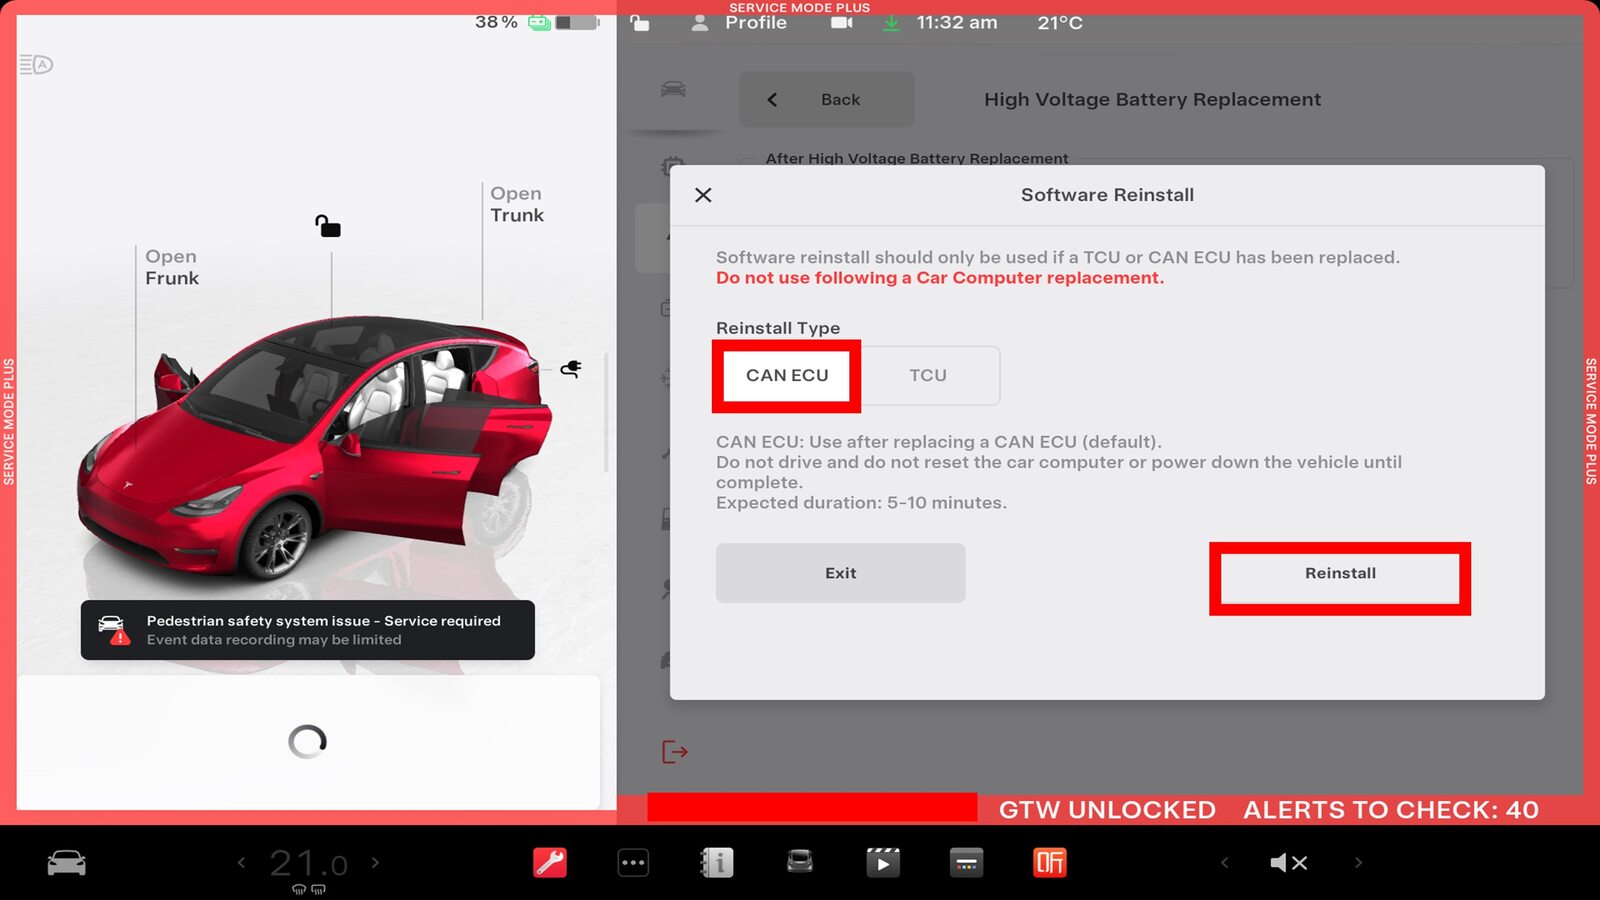Tap the unlocked padlock above the car
1600x900 pixels.
click(x=328, y=226)
